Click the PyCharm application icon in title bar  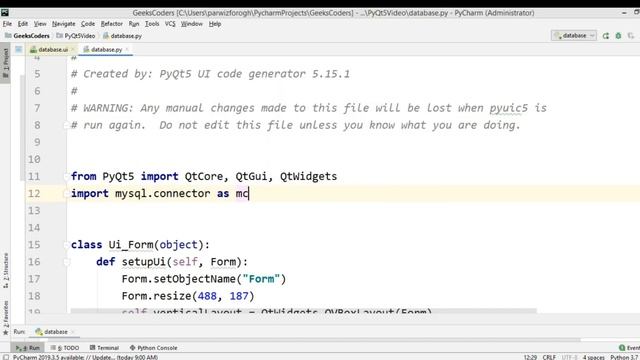[5, 13]
